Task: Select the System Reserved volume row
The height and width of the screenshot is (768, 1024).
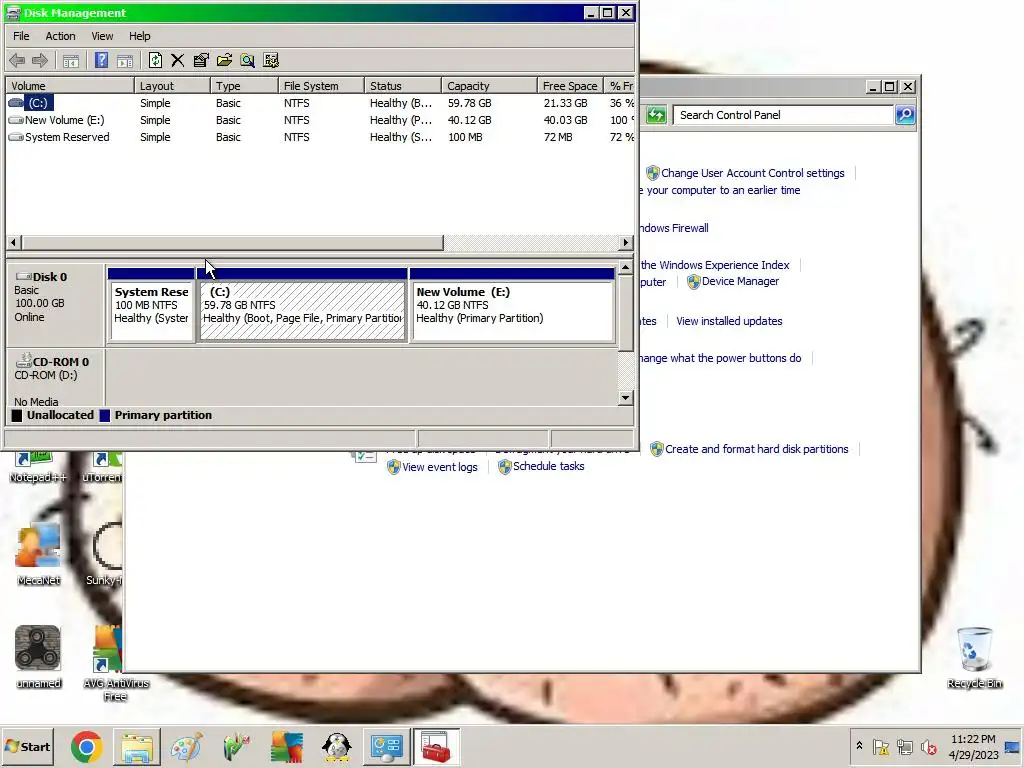Action: 320,137
